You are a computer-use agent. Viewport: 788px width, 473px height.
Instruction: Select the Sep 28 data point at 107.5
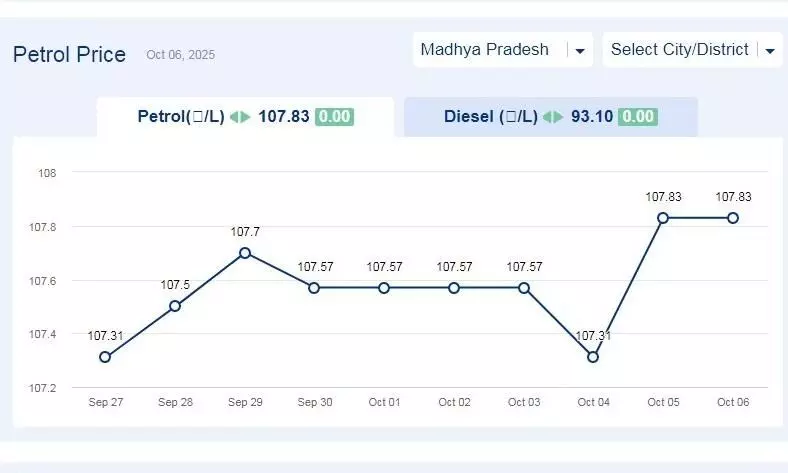click(175, 306)
